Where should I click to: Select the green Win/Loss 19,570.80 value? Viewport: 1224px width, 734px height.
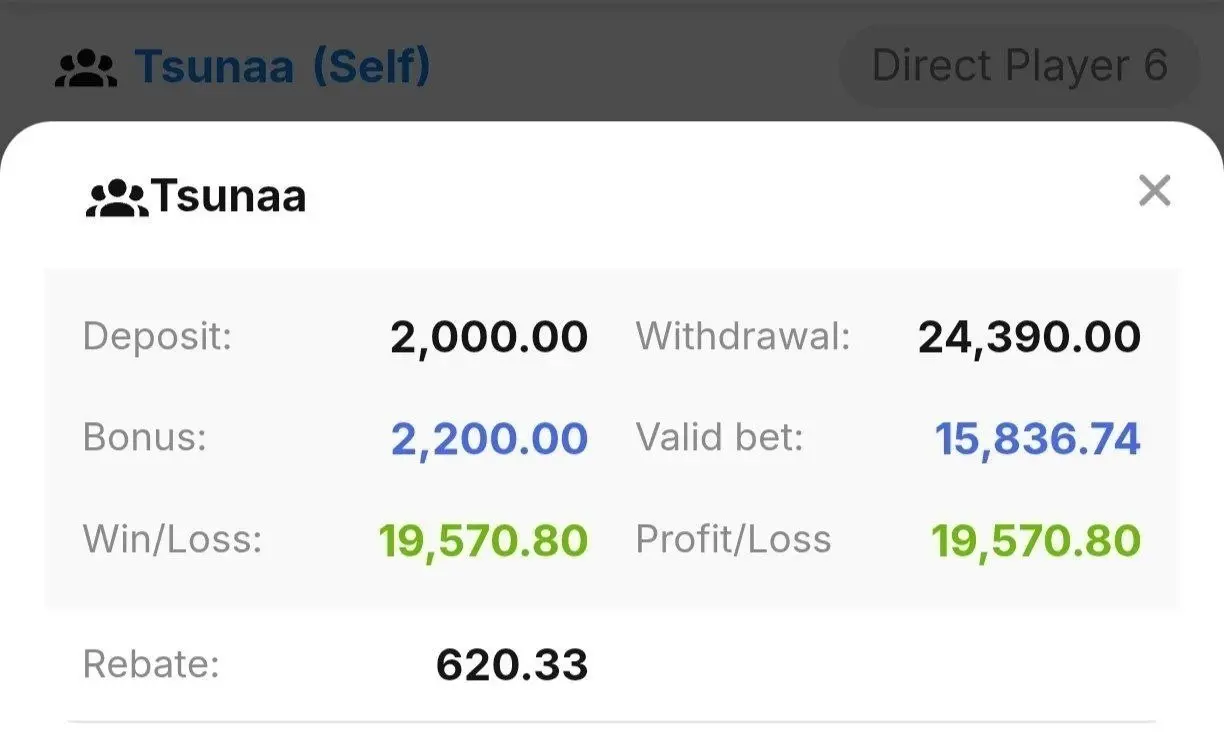click(483, 541)
